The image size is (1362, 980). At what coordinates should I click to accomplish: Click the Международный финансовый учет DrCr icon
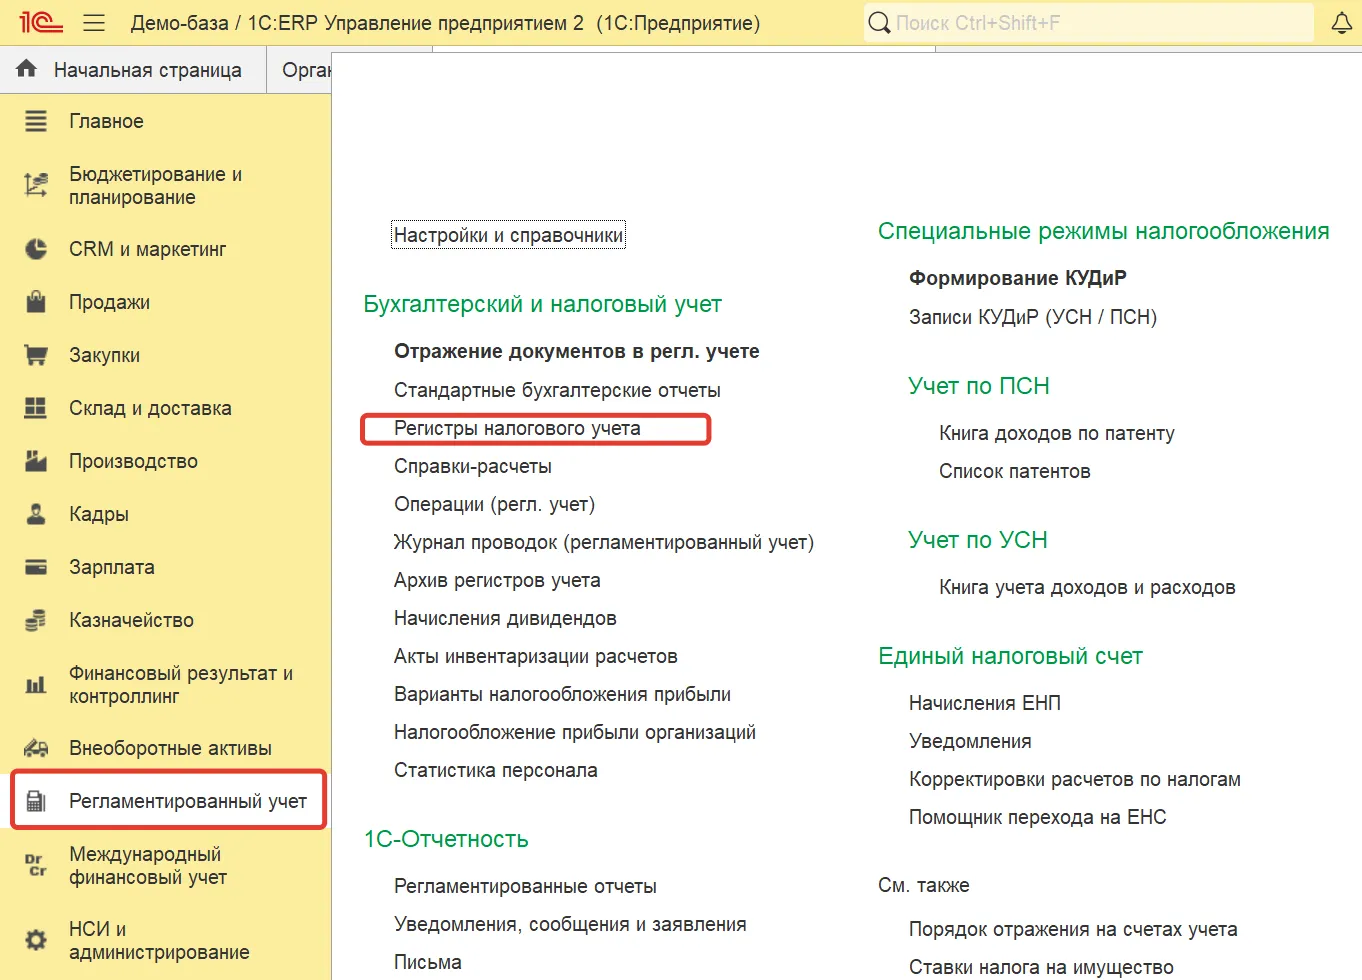(36, 865)
